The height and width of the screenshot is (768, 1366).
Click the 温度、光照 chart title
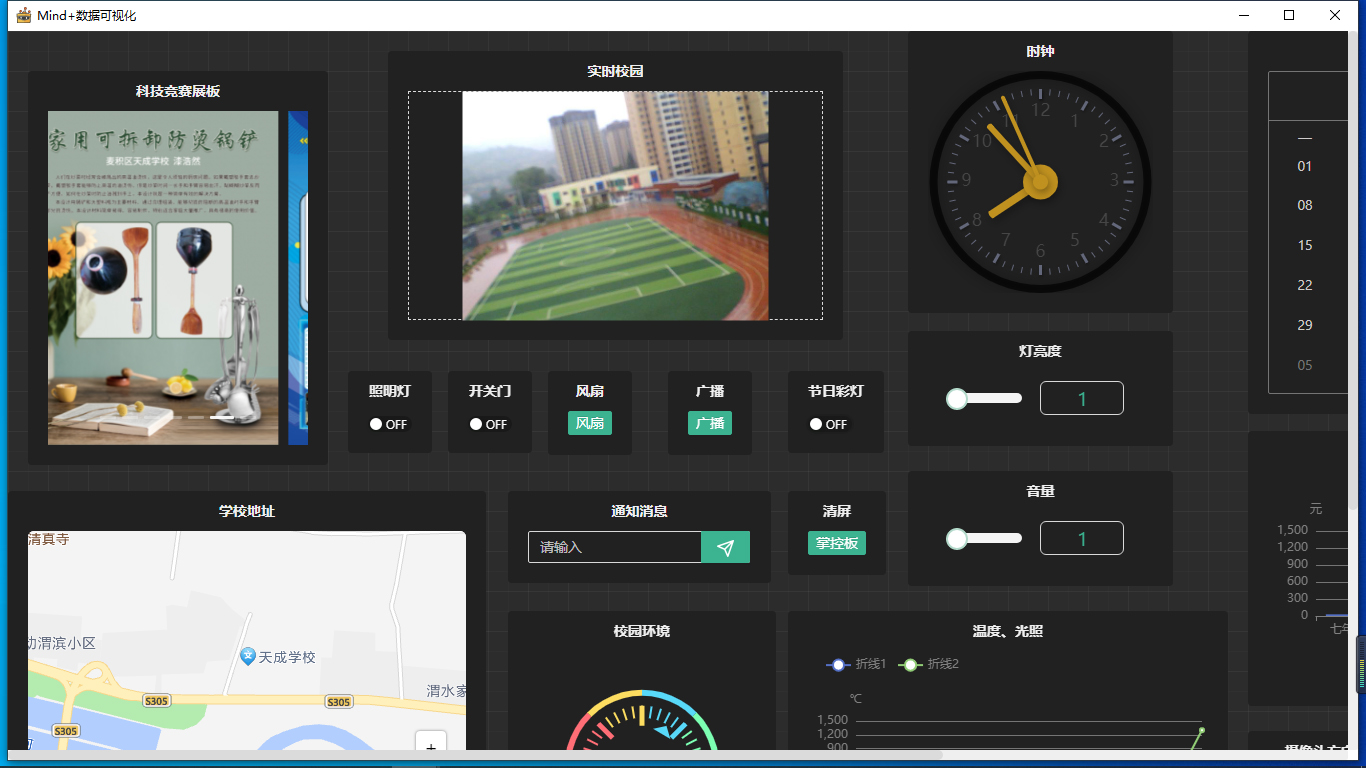[x=1008, y=631]
